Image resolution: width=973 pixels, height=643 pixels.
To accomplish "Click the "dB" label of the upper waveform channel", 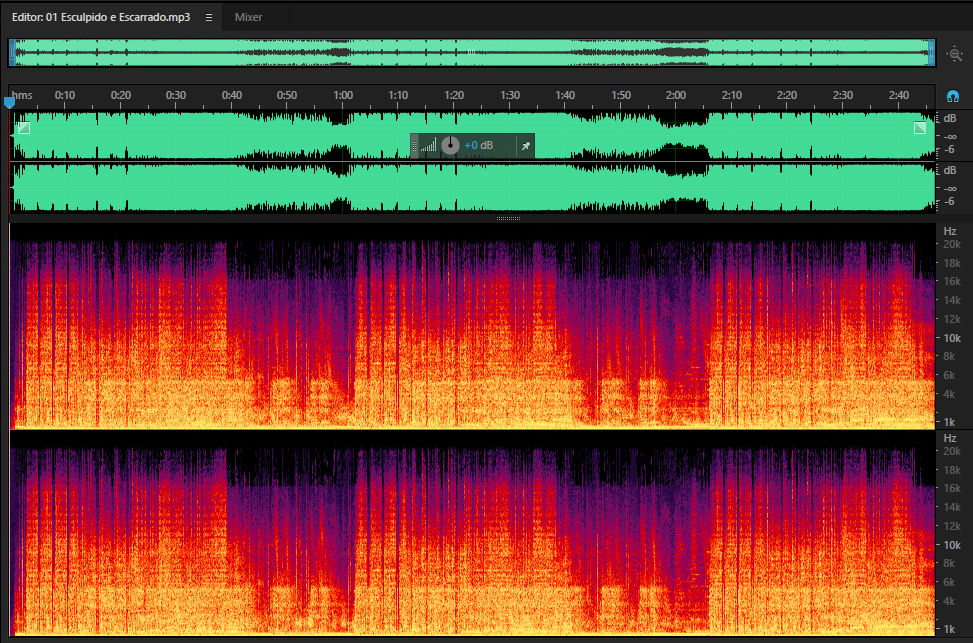I will [949, 119].
